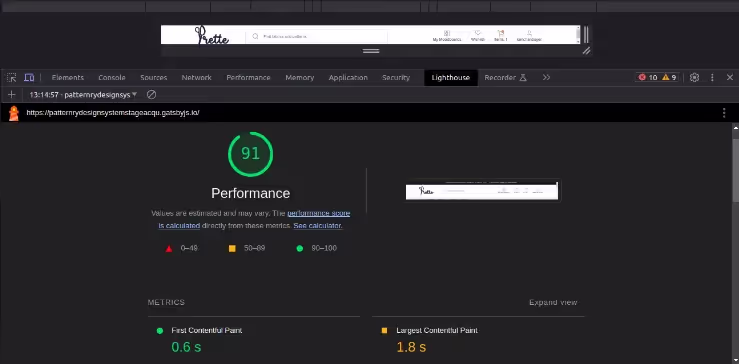This screenshot has width=739, height=364.
Task: Open the Security tab
Action: click(x=396, y=78)
